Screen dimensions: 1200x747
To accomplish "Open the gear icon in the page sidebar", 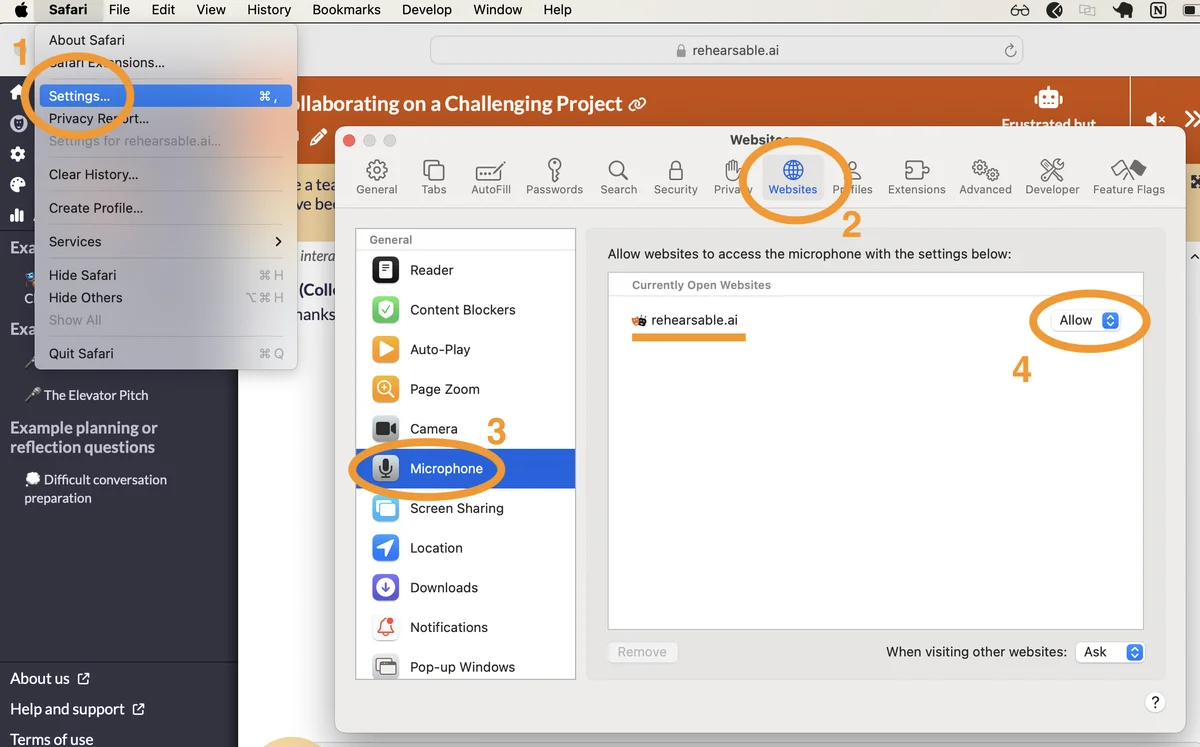I will pos(18,154).
